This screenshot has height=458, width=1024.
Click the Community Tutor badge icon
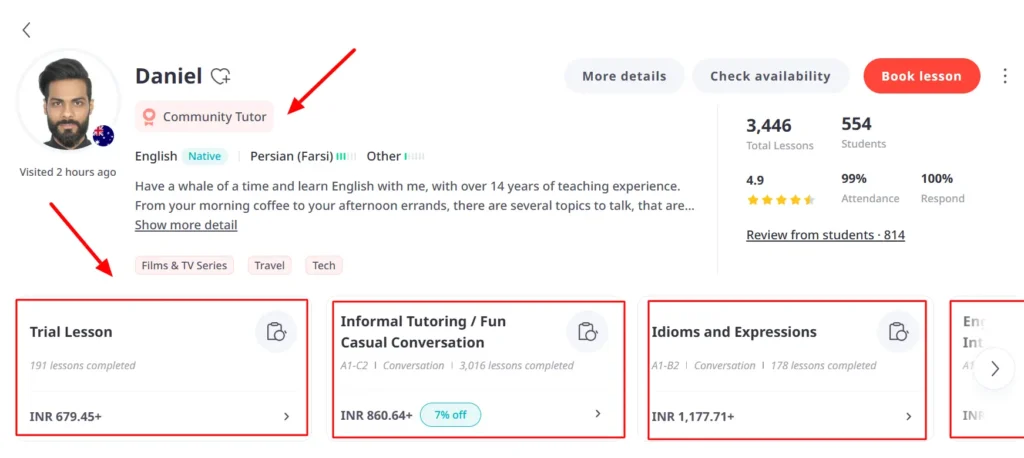click(149, 117)
